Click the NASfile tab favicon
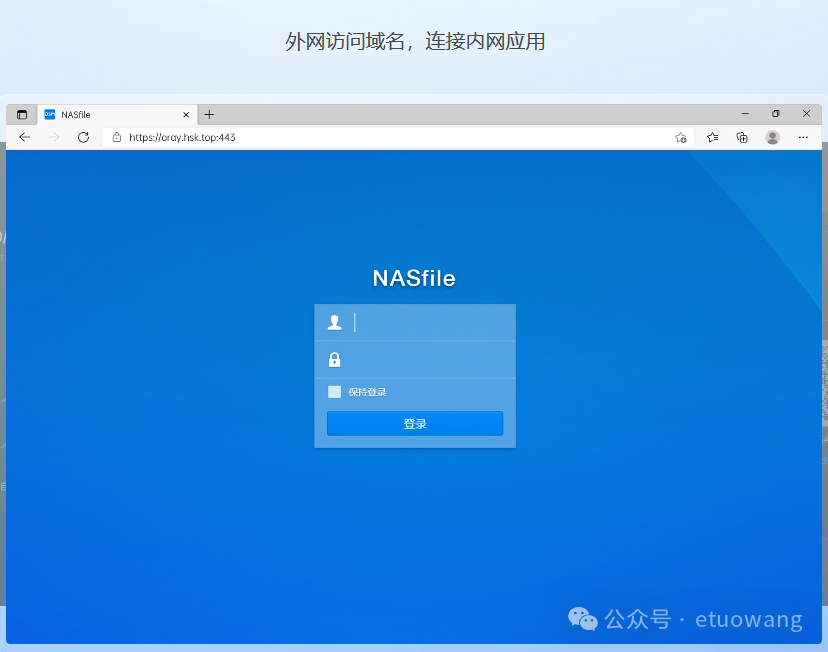828x652 pixels. (50, 115)
